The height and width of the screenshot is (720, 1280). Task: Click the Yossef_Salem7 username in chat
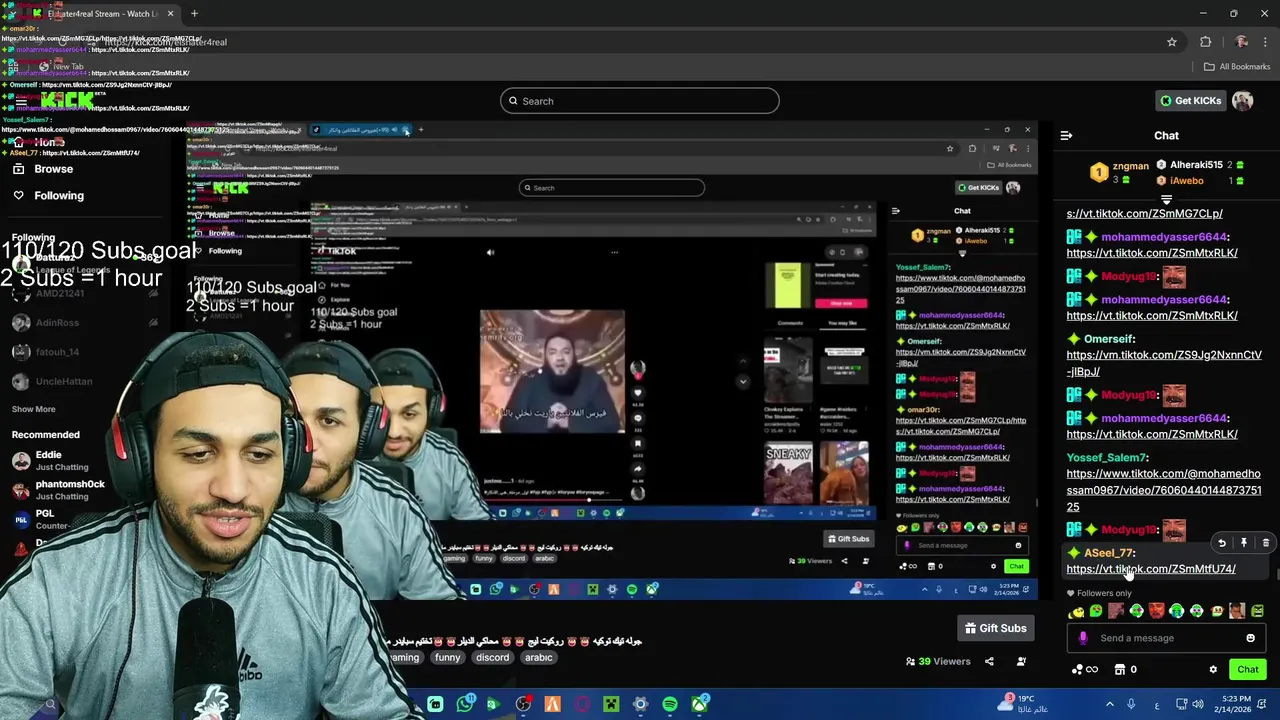(x=1107, y=458)
